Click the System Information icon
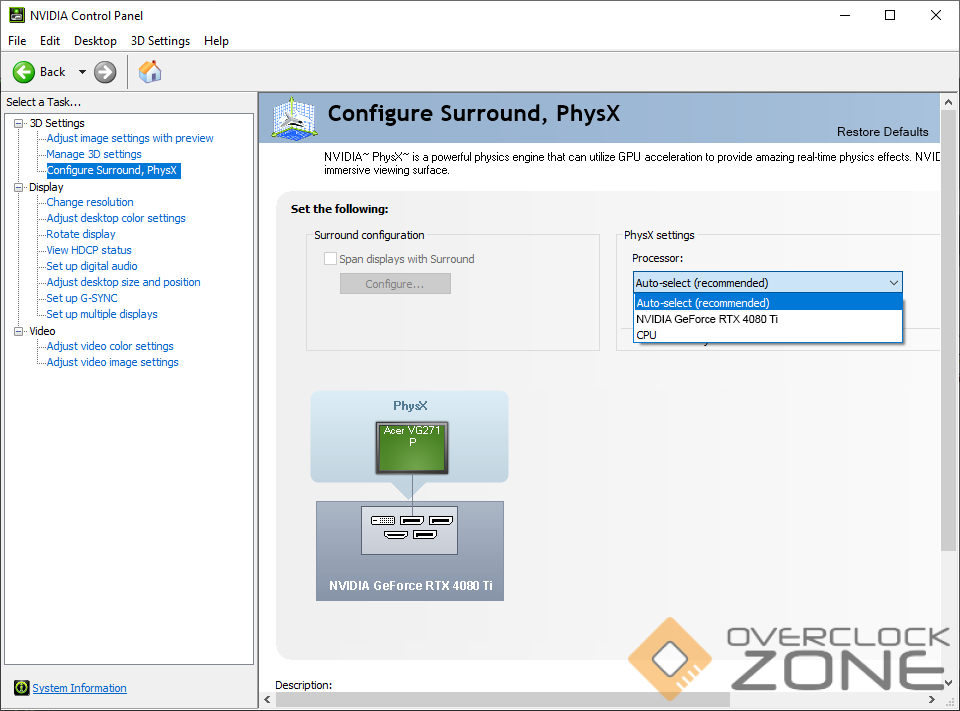 (22, 688)
